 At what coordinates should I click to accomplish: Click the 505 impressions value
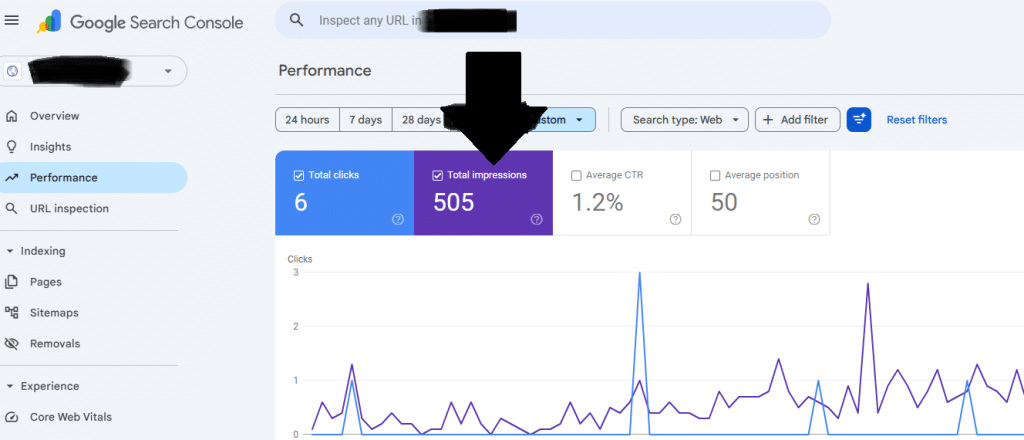point(454,202)
